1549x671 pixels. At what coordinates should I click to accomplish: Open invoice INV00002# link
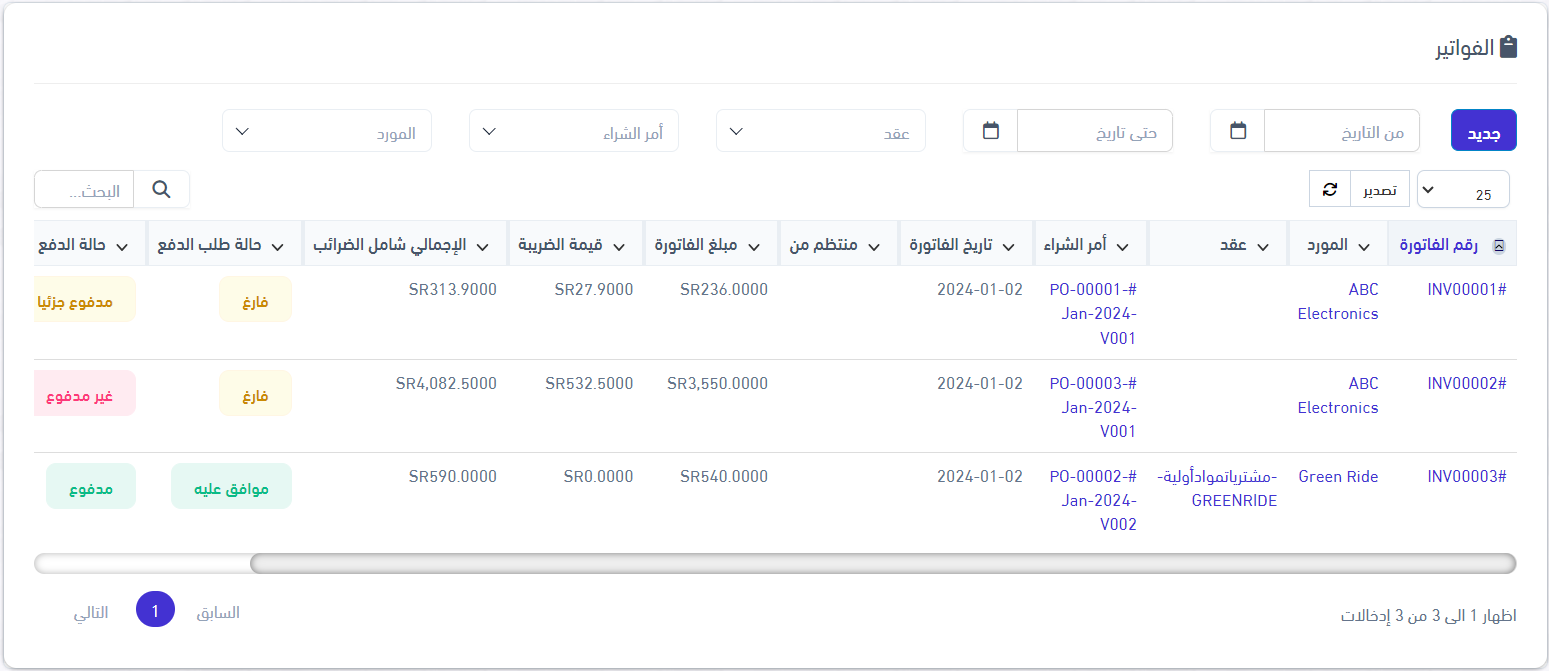pyautogui.click(x=1466, y=384)
